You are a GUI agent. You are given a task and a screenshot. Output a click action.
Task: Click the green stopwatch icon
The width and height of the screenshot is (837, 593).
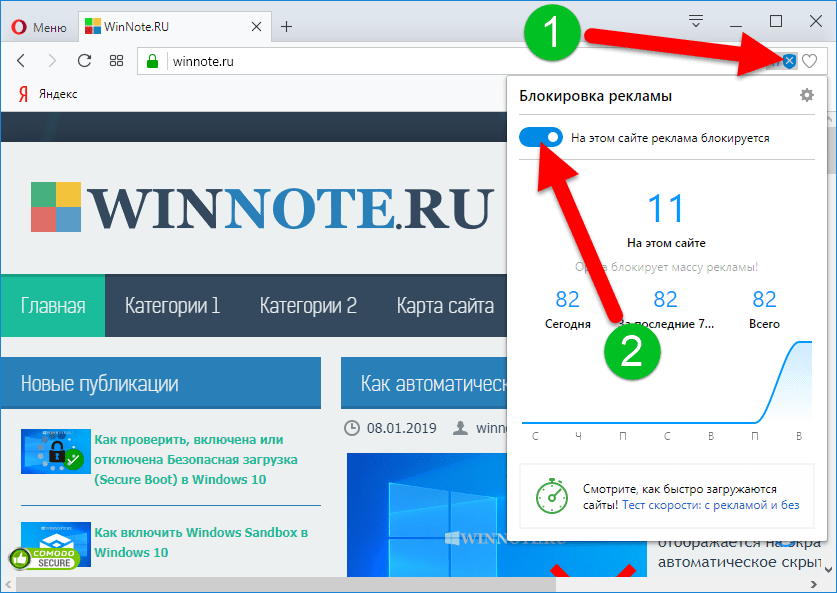552,496
